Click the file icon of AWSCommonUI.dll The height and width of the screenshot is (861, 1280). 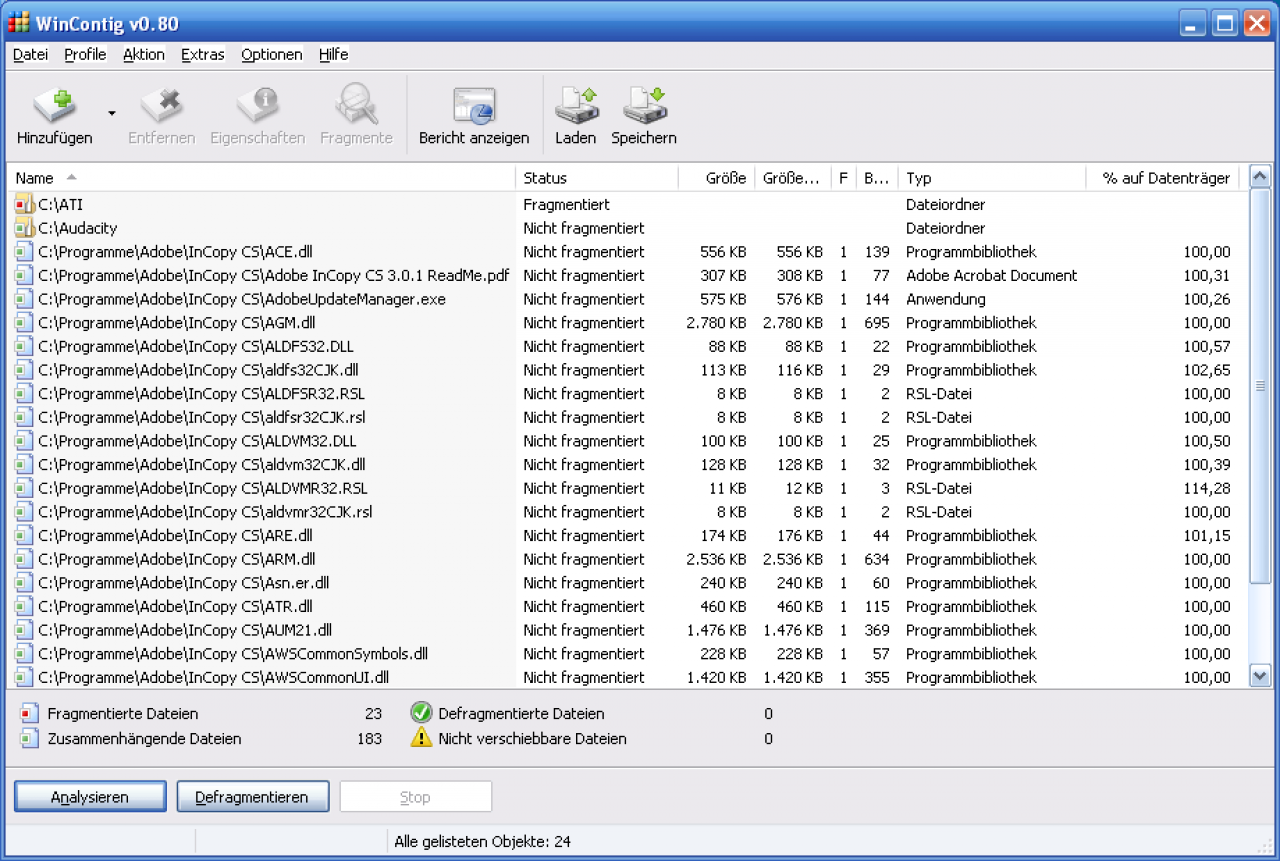(x=25, y=677)
